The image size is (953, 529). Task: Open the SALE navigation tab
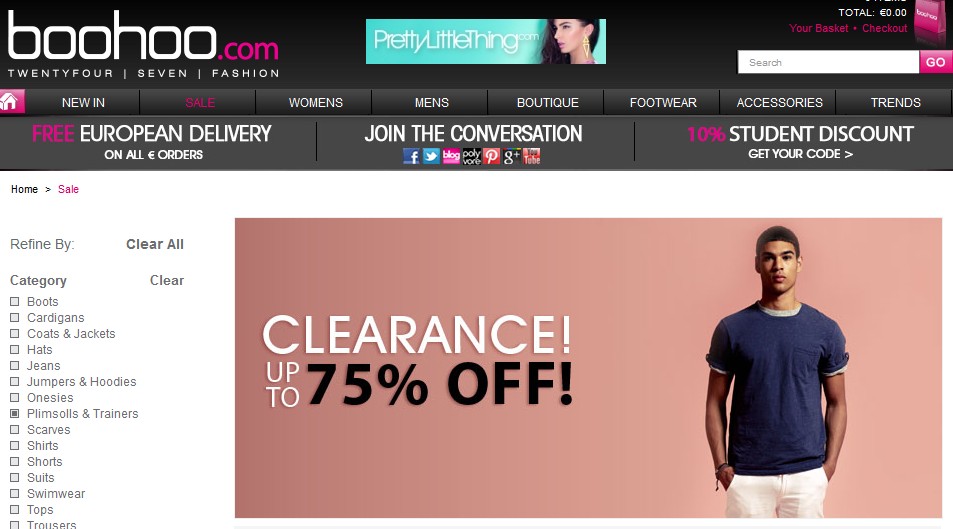[200, 103]
